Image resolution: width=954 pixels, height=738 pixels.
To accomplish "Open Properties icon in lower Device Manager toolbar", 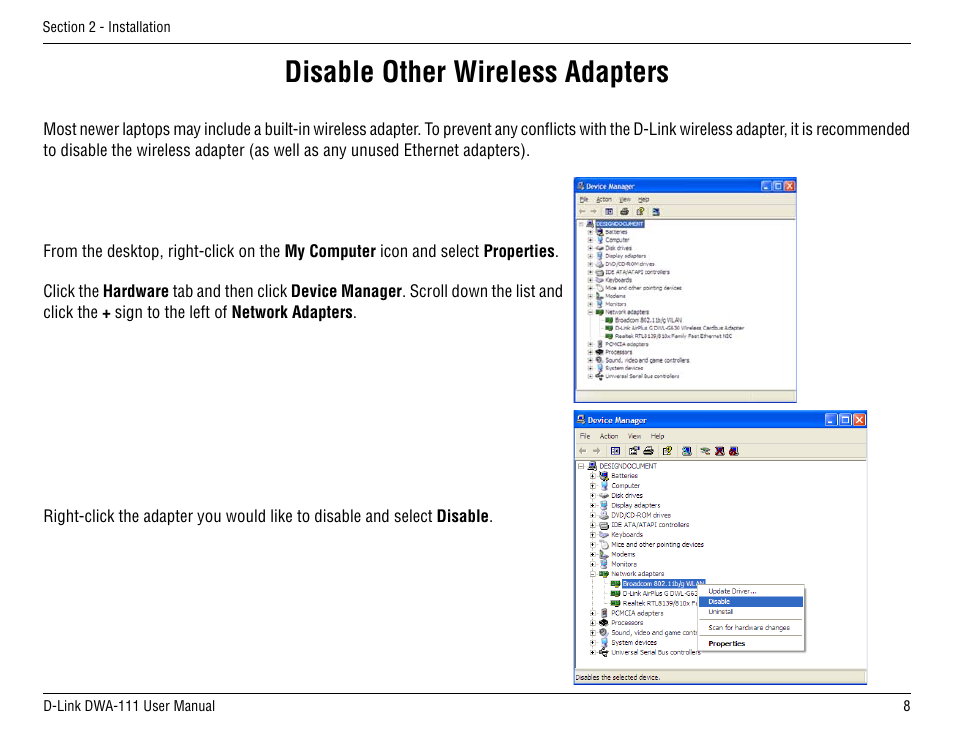I will pyautogui.click(x=633, y=451).
